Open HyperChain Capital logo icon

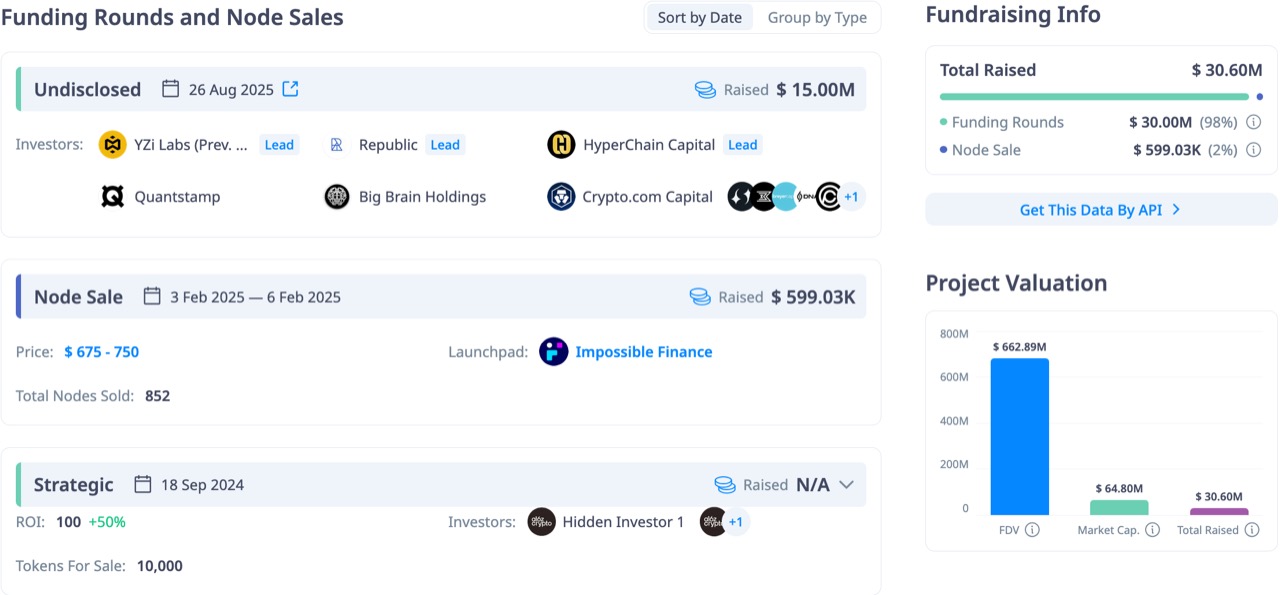pos(561,145)
